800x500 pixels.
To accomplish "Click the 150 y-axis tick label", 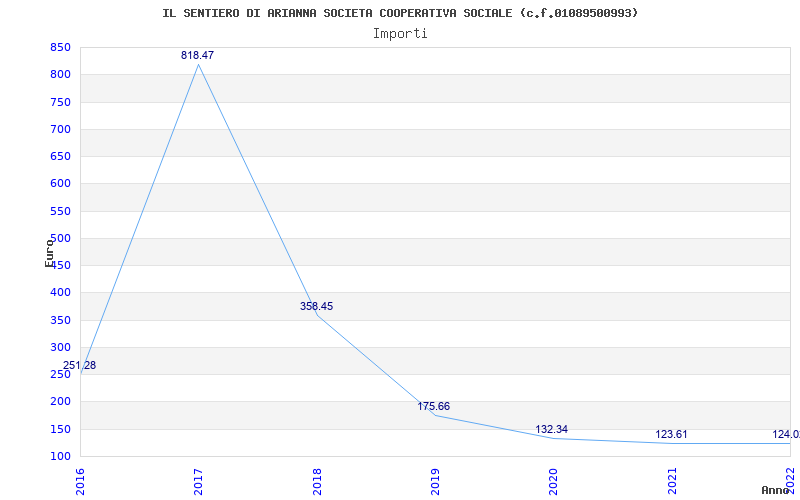I will click(x=60, y=429).
